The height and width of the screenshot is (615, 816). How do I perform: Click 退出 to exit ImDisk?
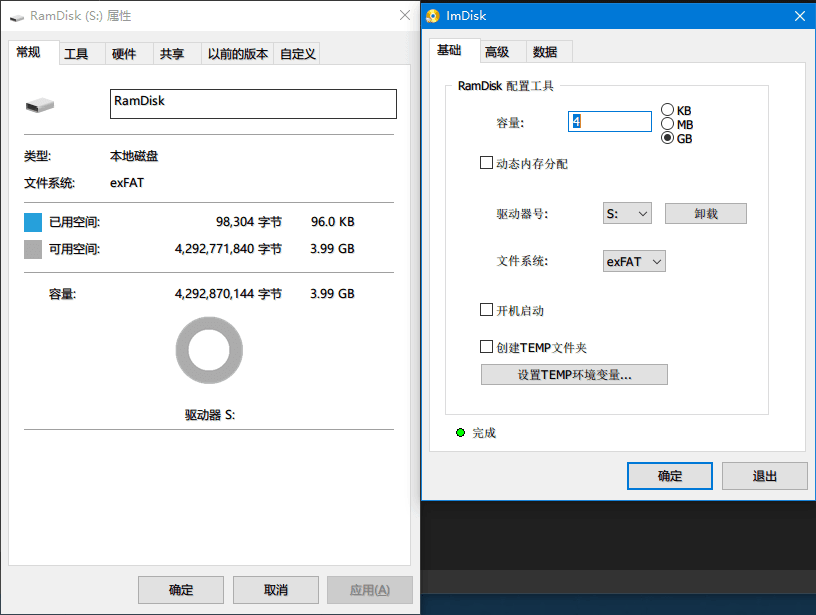(x=764, y=476)
